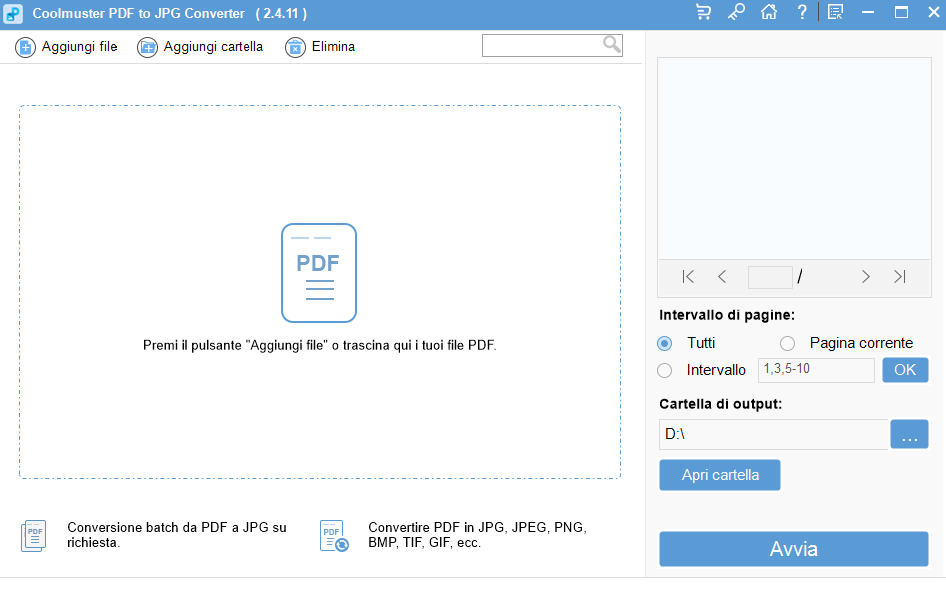Click the Apri cartella button
The height and width of the screenshot is (605, 946).
pyautogui.click(x=720, y=475)
